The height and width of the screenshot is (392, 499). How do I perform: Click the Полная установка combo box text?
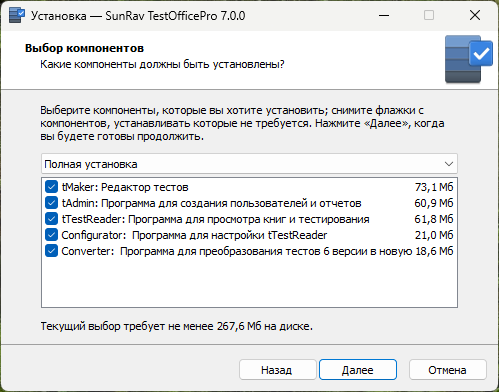(91, 164)
